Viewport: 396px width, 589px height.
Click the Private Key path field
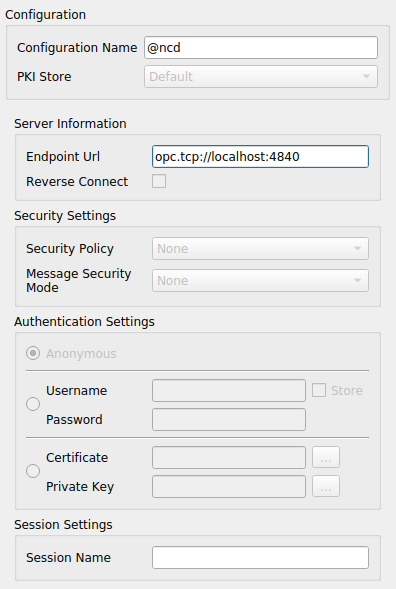[x=229, y=486]
